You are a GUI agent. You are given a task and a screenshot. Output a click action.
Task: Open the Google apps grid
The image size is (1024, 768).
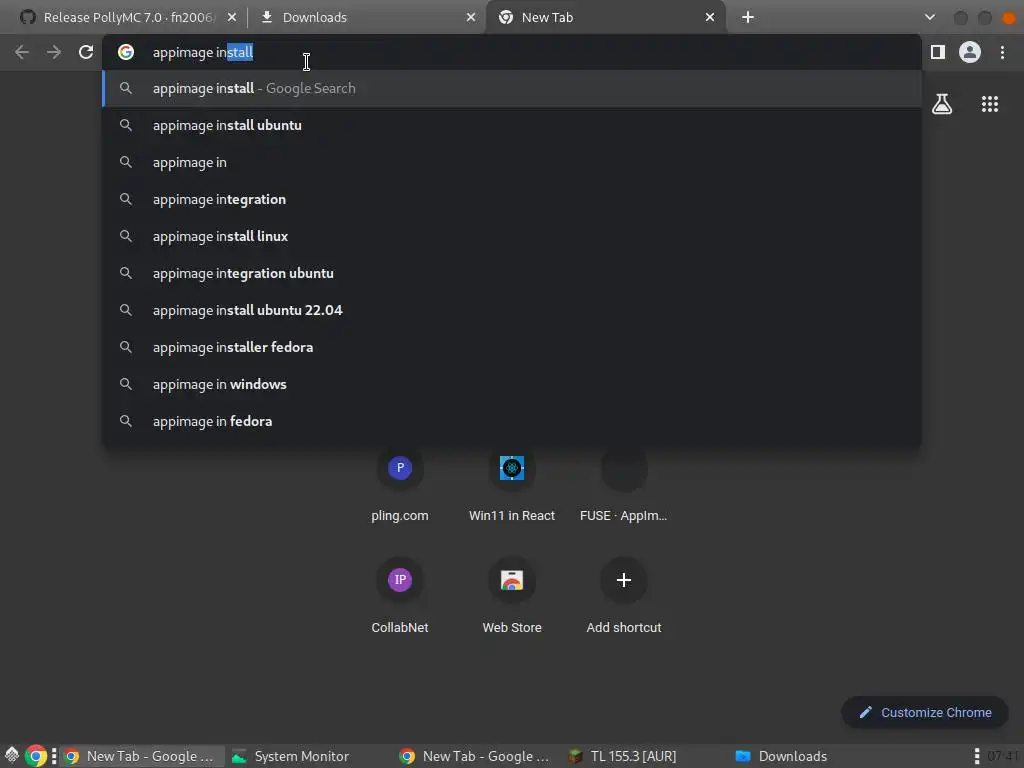(x=990, y=104)
